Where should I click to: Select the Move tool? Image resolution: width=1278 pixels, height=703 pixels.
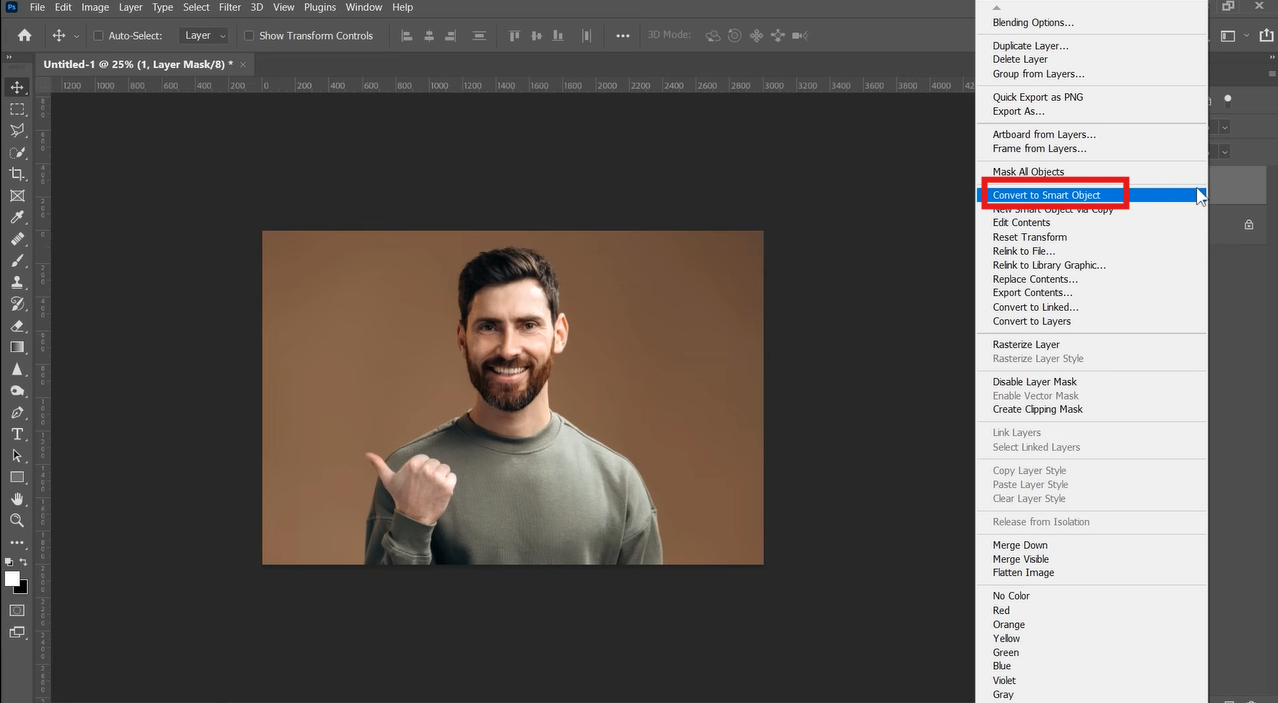coord(16,87)
